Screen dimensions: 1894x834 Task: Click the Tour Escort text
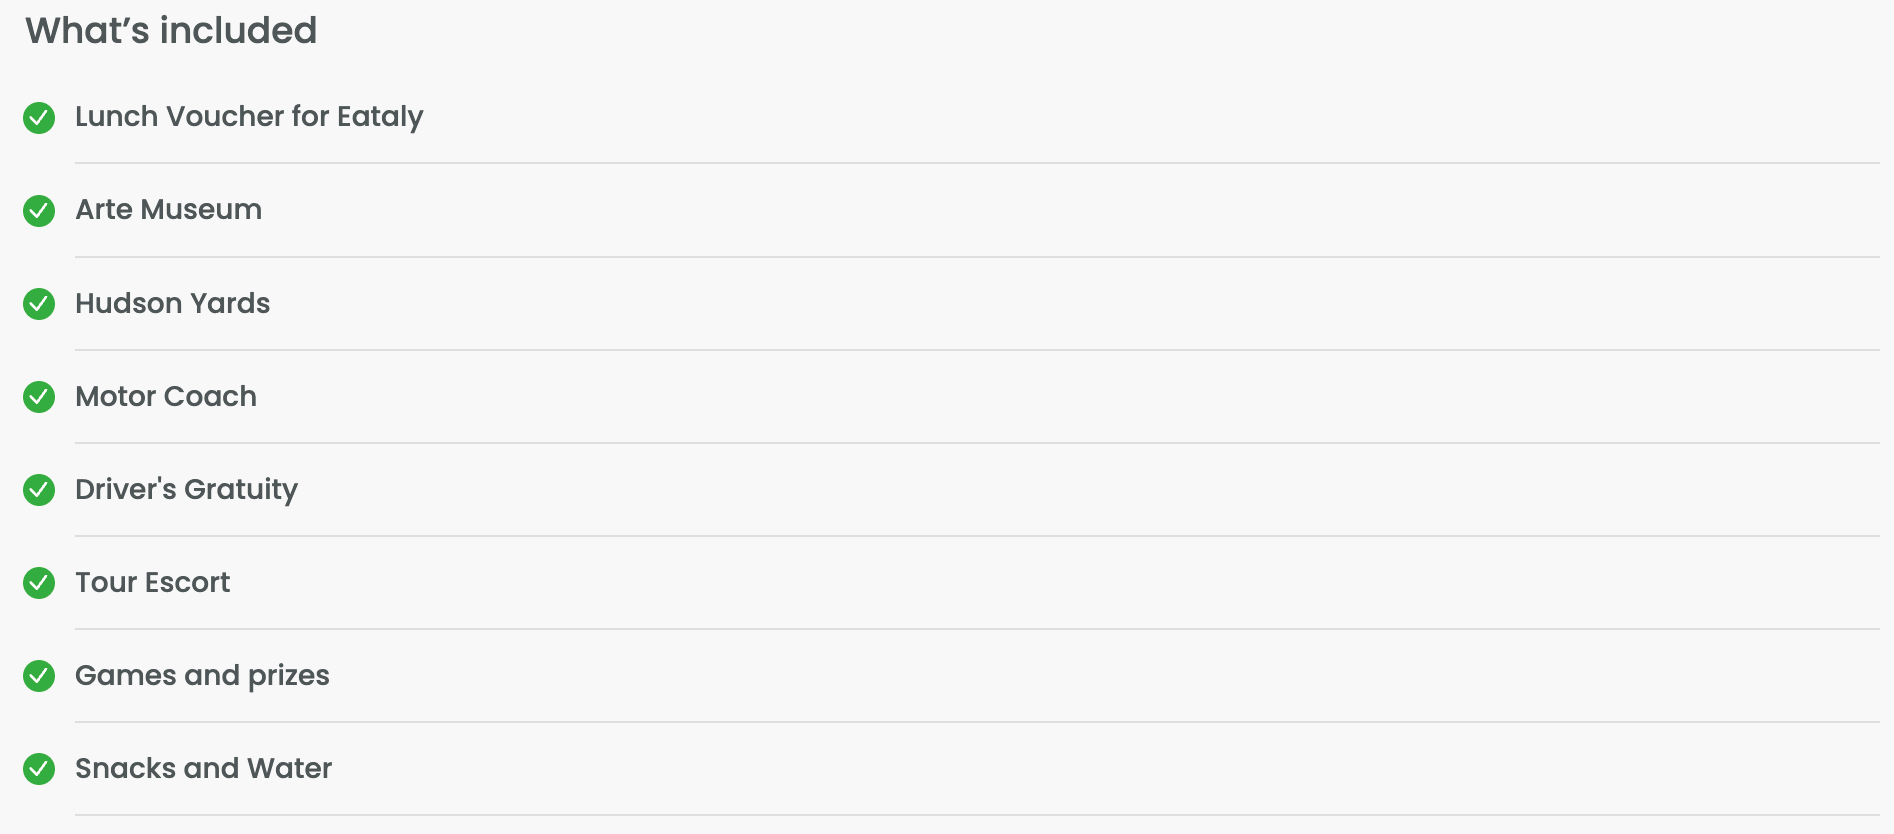[x=152, y=582]
